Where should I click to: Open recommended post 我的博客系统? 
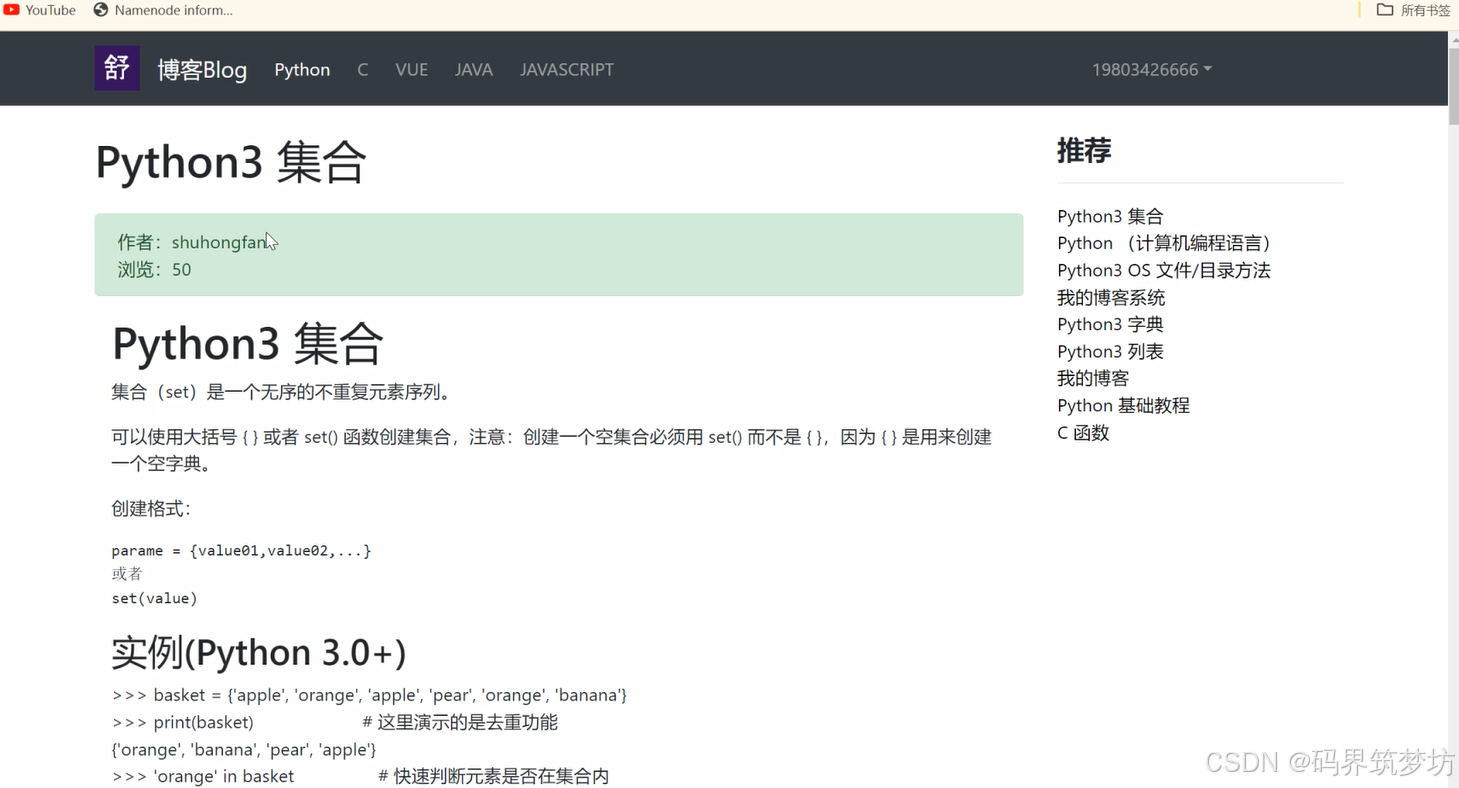(x=1111, y=297)
